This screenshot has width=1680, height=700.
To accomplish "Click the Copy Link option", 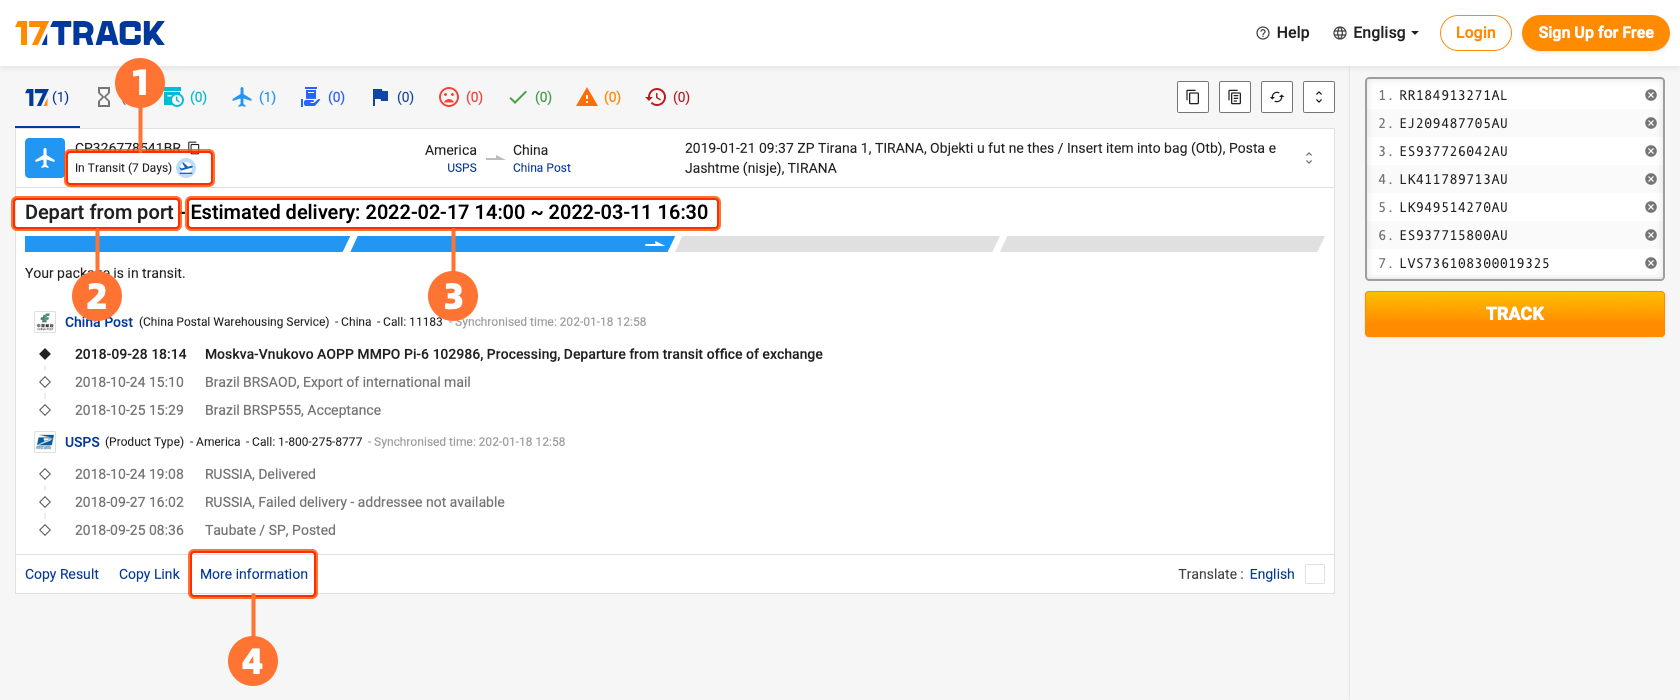I will pos(149,574).
